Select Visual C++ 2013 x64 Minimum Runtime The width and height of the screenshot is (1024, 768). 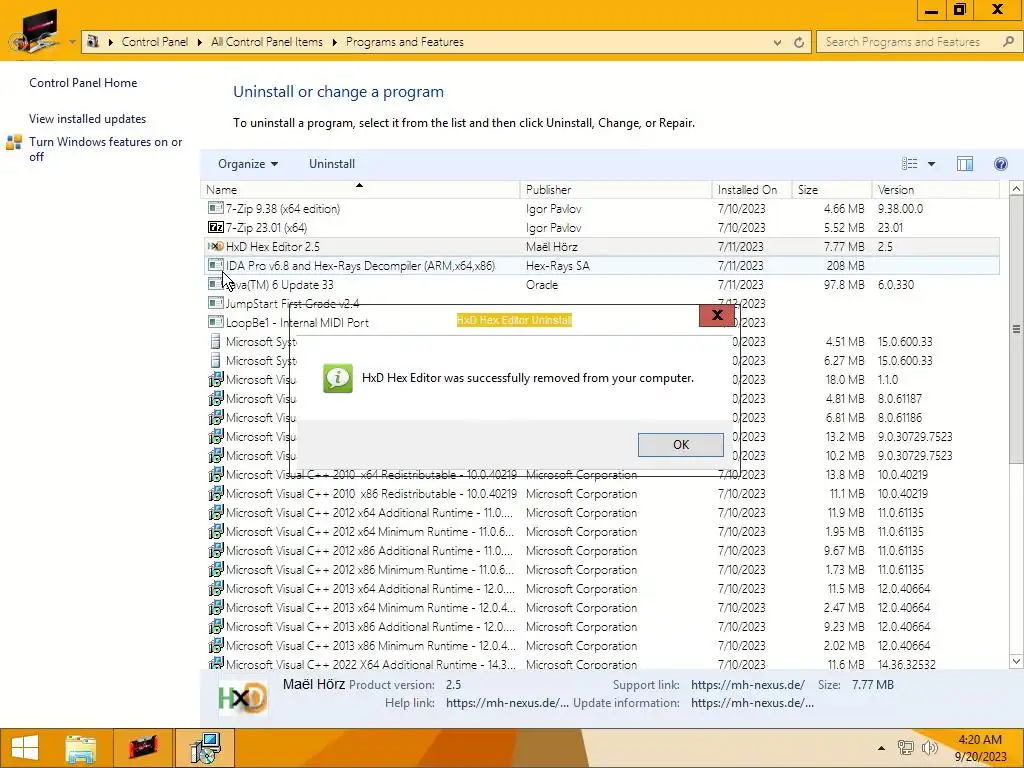[x=600, y=607]
